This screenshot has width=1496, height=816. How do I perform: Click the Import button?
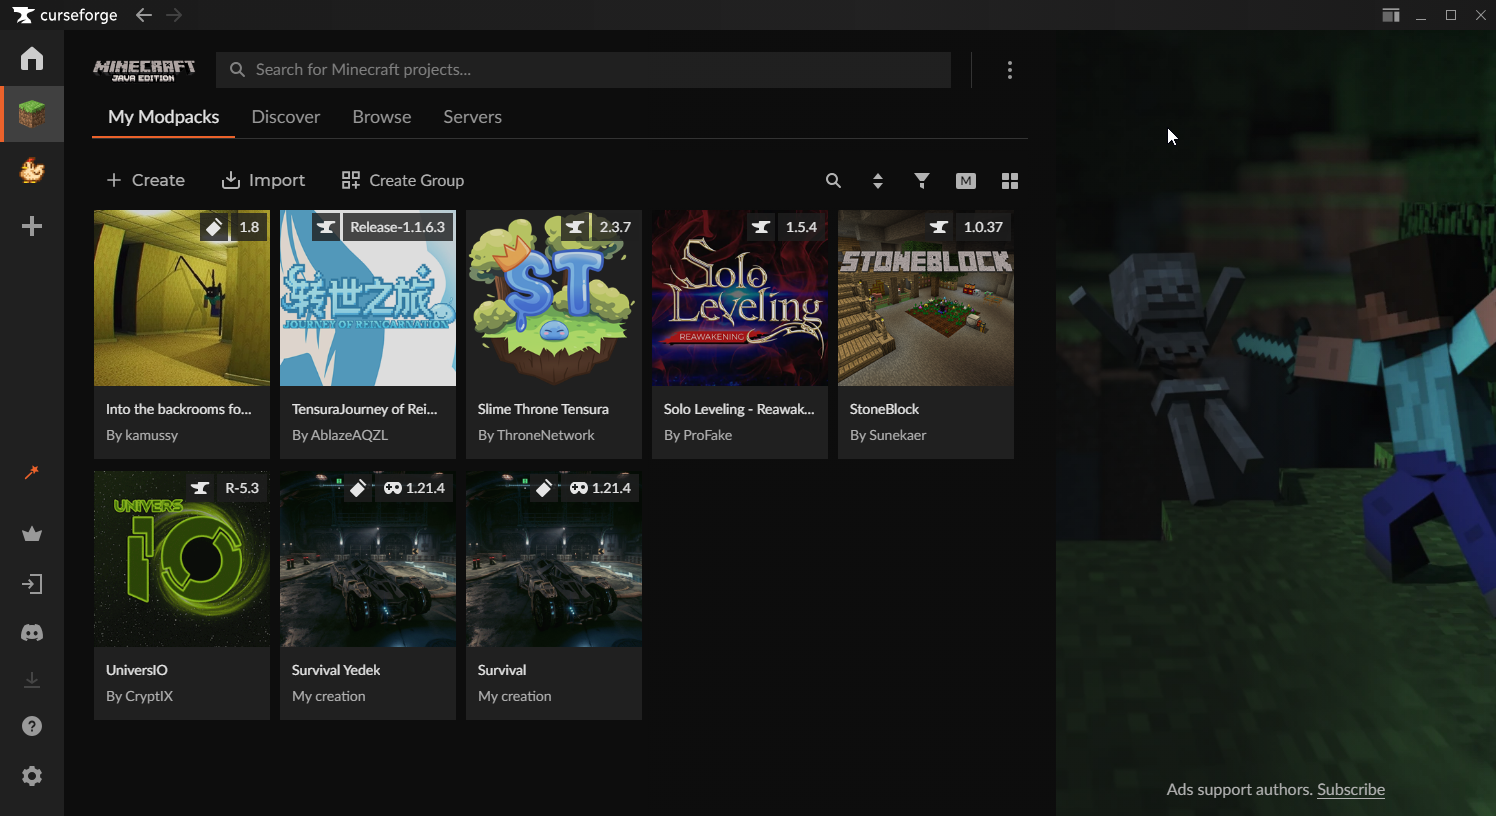[263, 180]
